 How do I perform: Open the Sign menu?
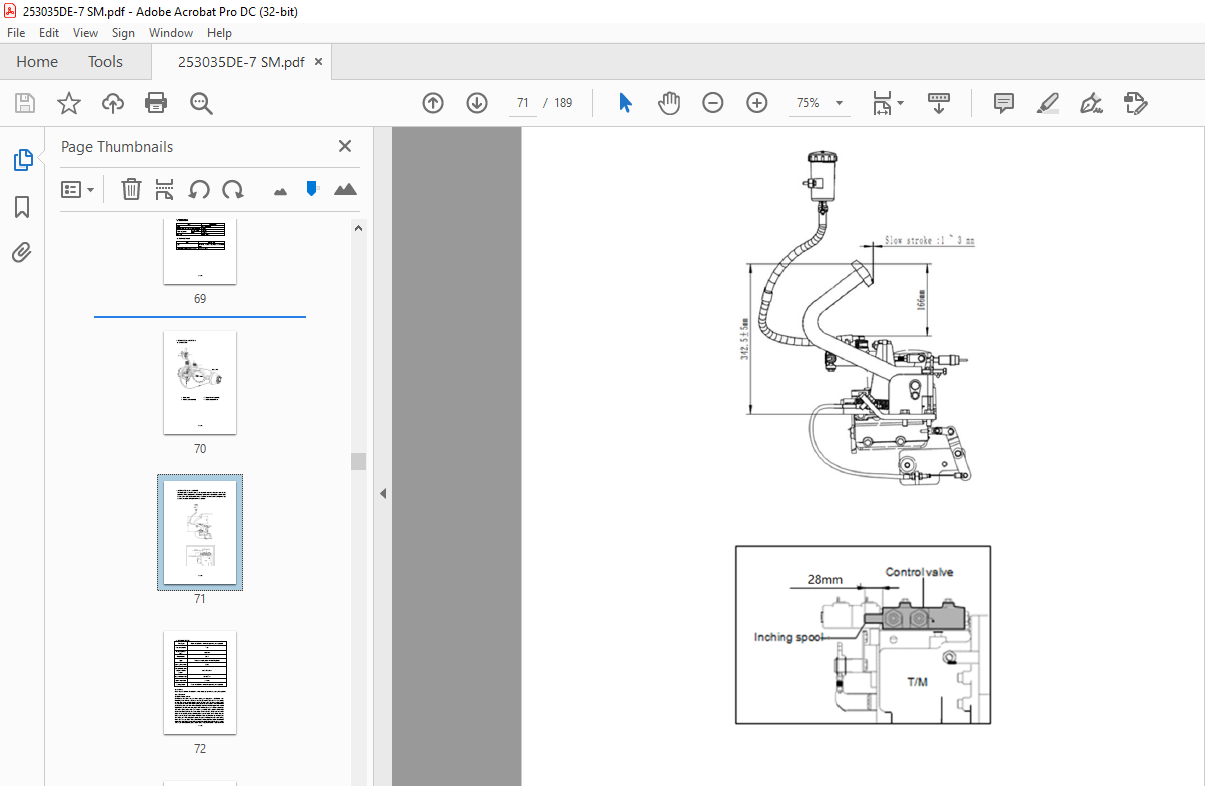click(123, 33)
